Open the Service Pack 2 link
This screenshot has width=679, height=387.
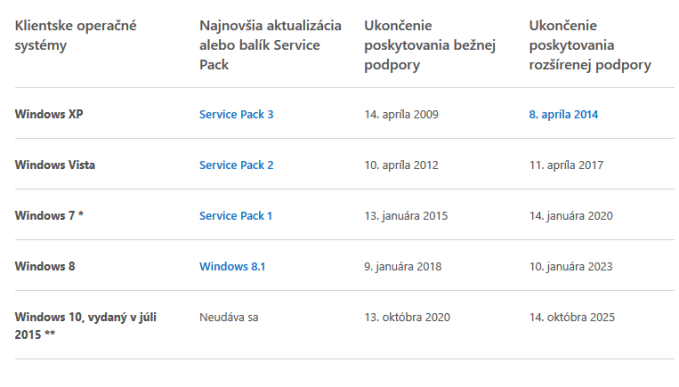pyautogui.click(x=236, y=165)
